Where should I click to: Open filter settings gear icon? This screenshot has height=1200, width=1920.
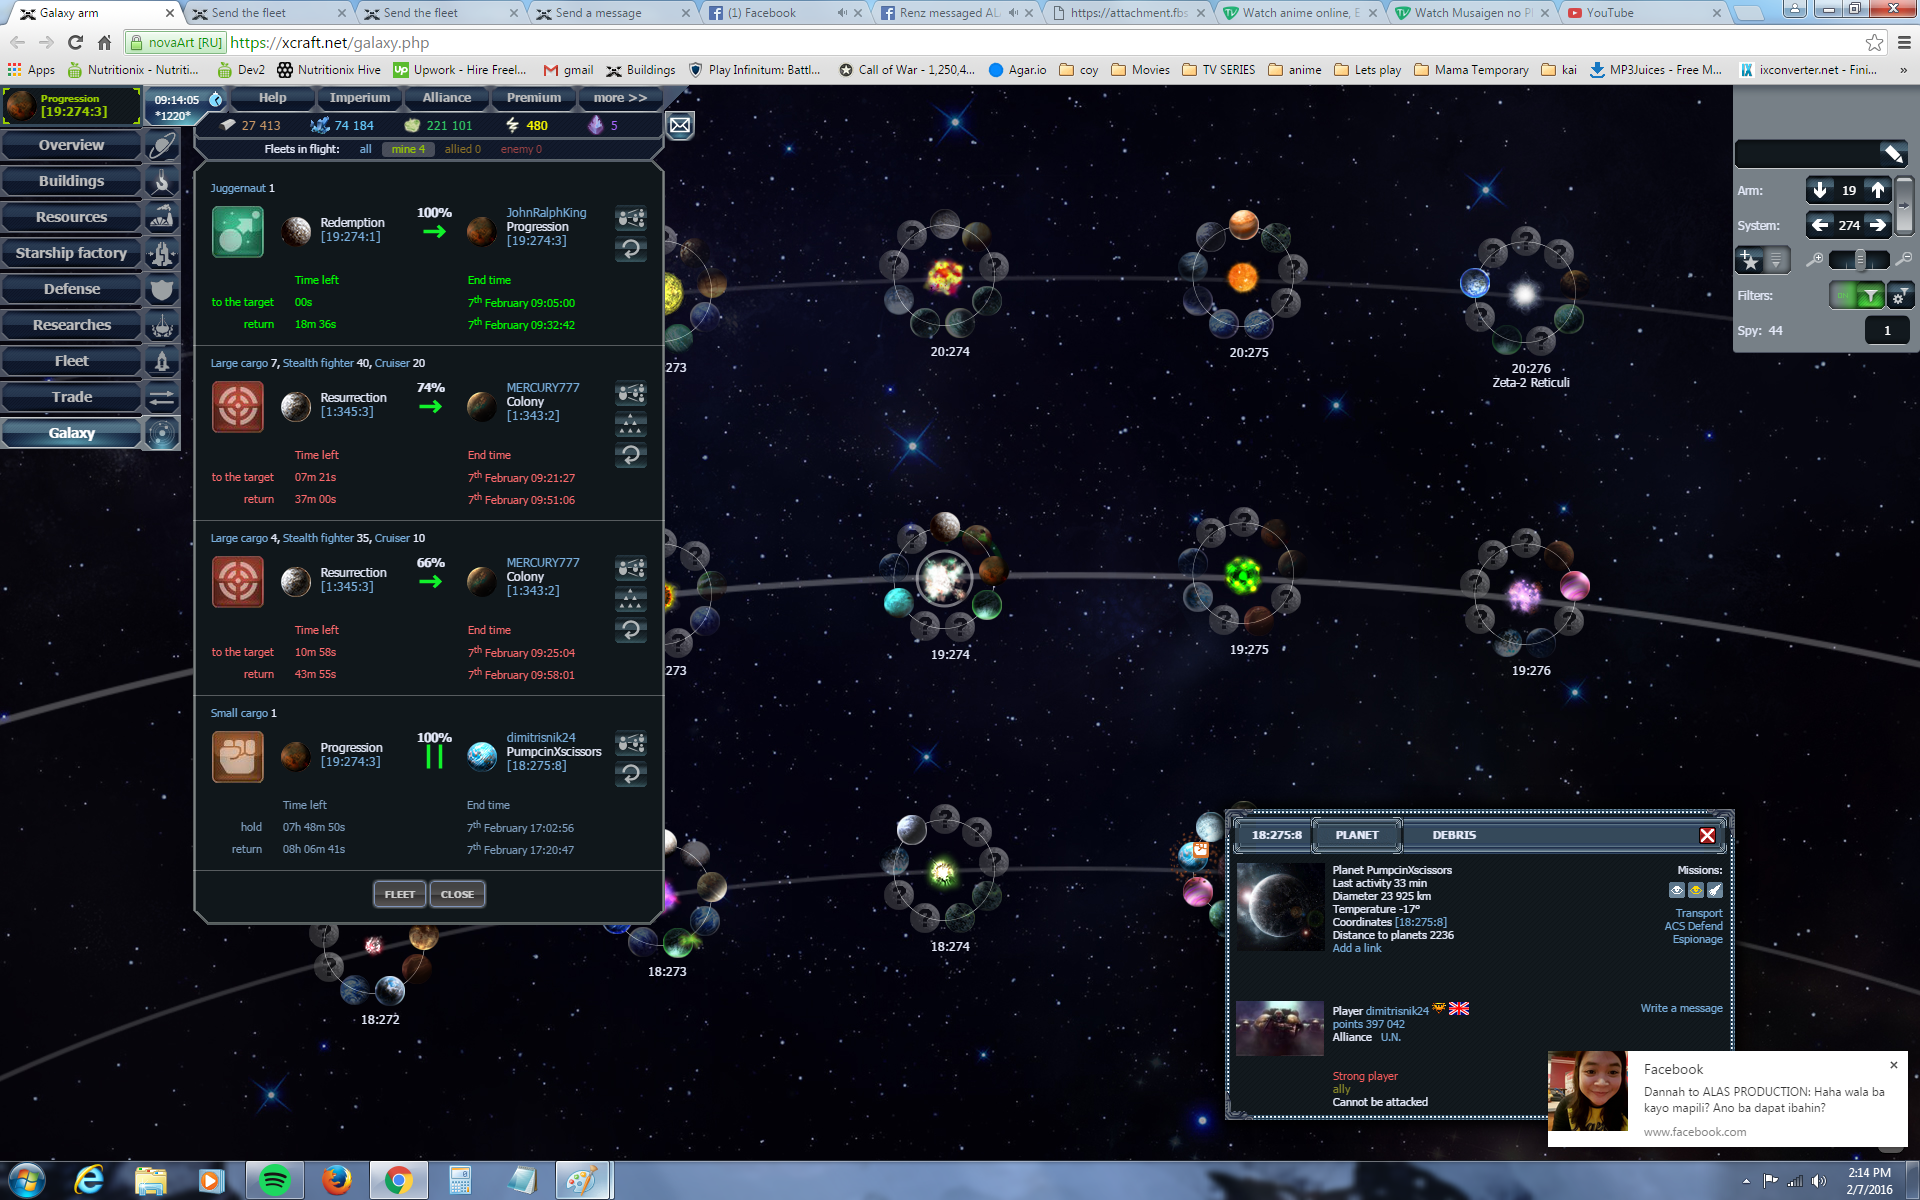click(x=1899, y=295)
